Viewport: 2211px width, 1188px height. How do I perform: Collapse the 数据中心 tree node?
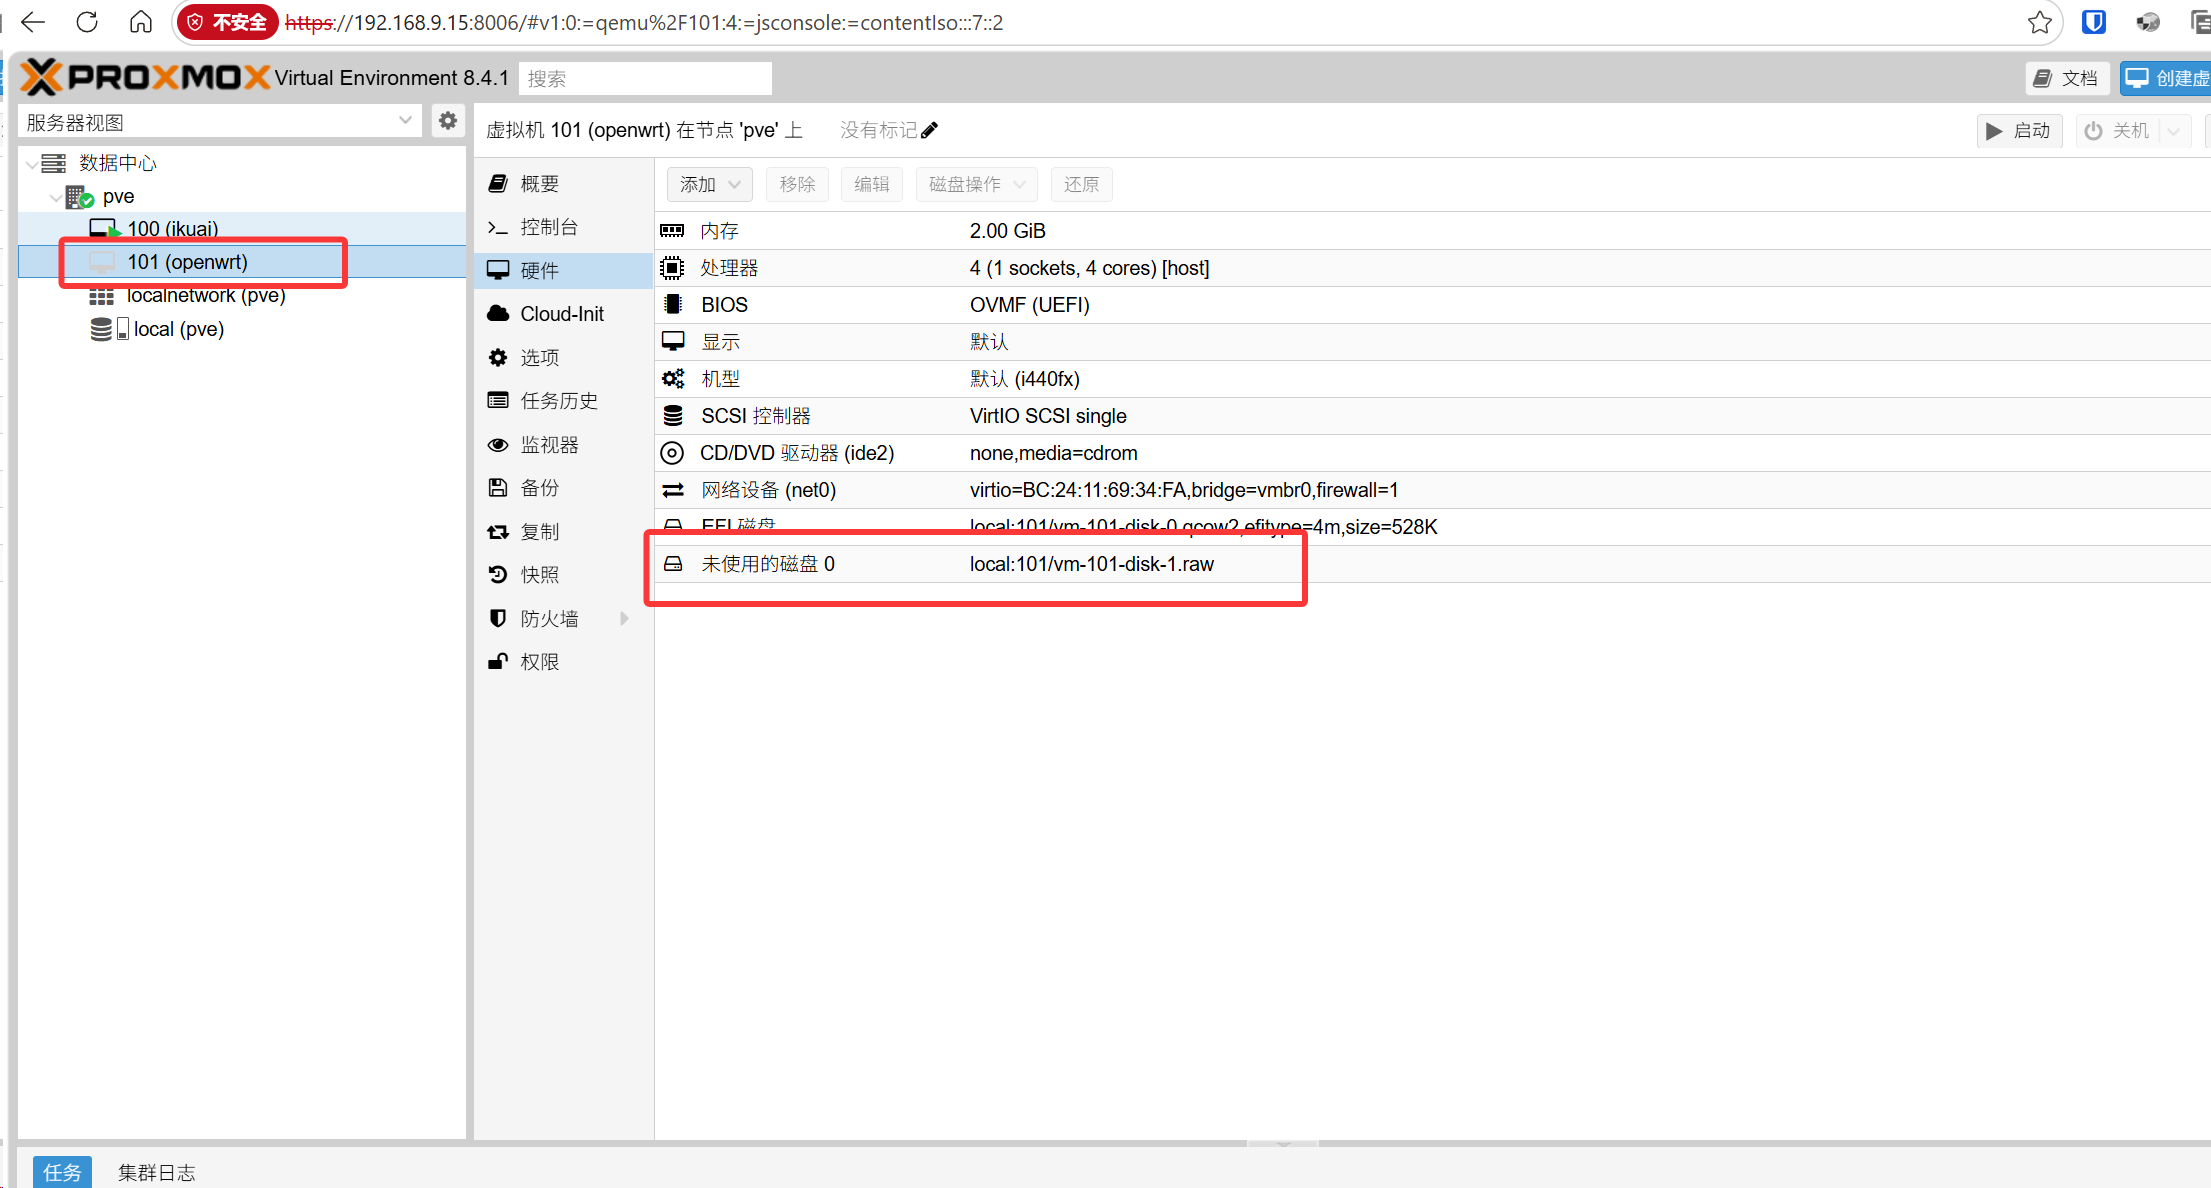pyautogui.click(x=31, y=163)
